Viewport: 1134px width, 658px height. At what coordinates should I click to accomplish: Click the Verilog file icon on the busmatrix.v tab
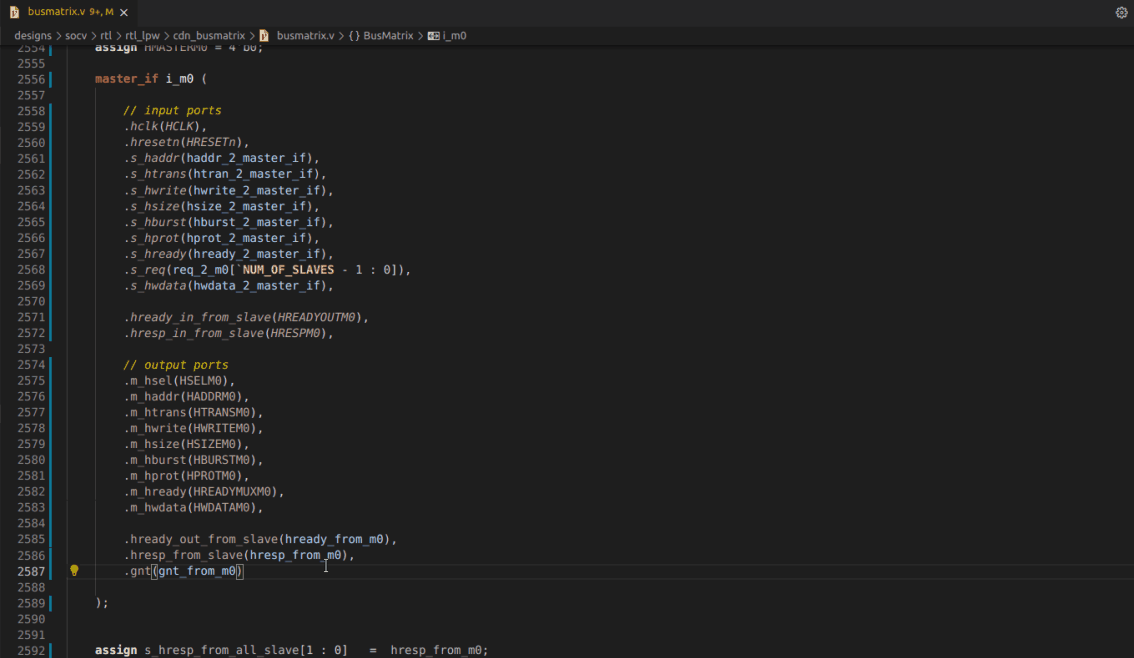(x=14, y=13)
